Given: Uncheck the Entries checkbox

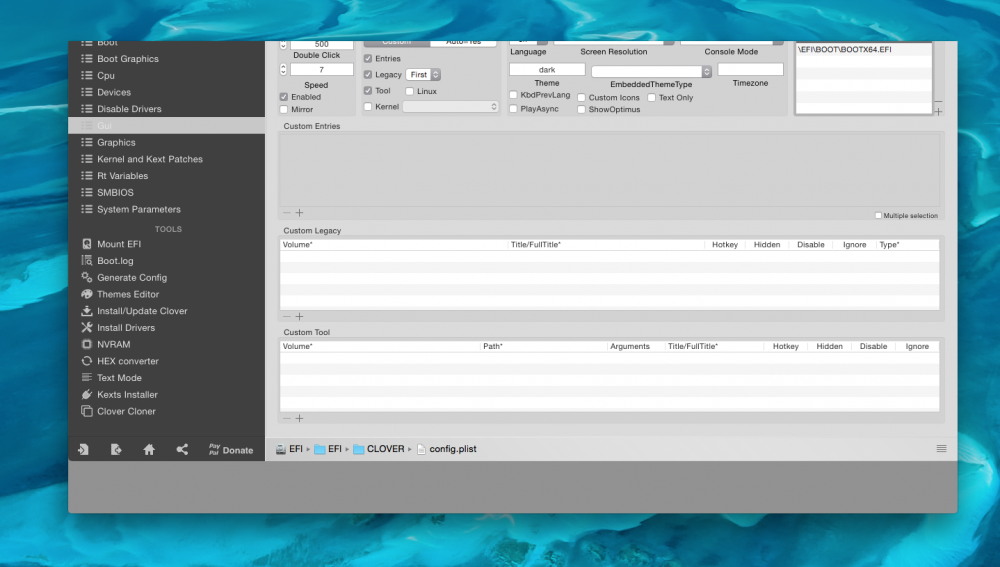Looking at the screenshot, I should pyautogui.click(x=368, y=58).
